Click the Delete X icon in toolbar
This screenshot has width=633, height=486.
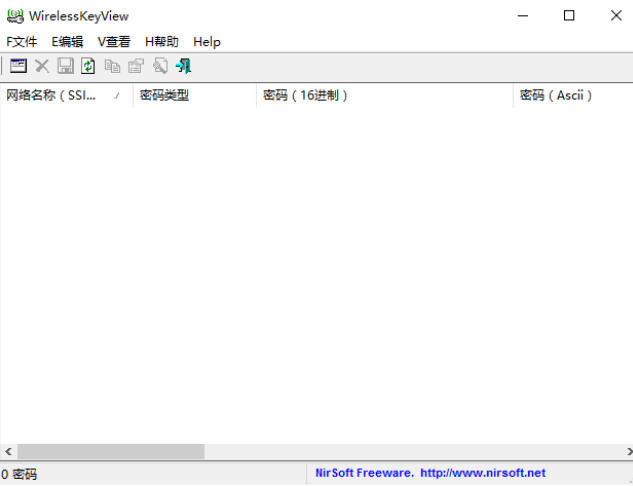point(42,66)
